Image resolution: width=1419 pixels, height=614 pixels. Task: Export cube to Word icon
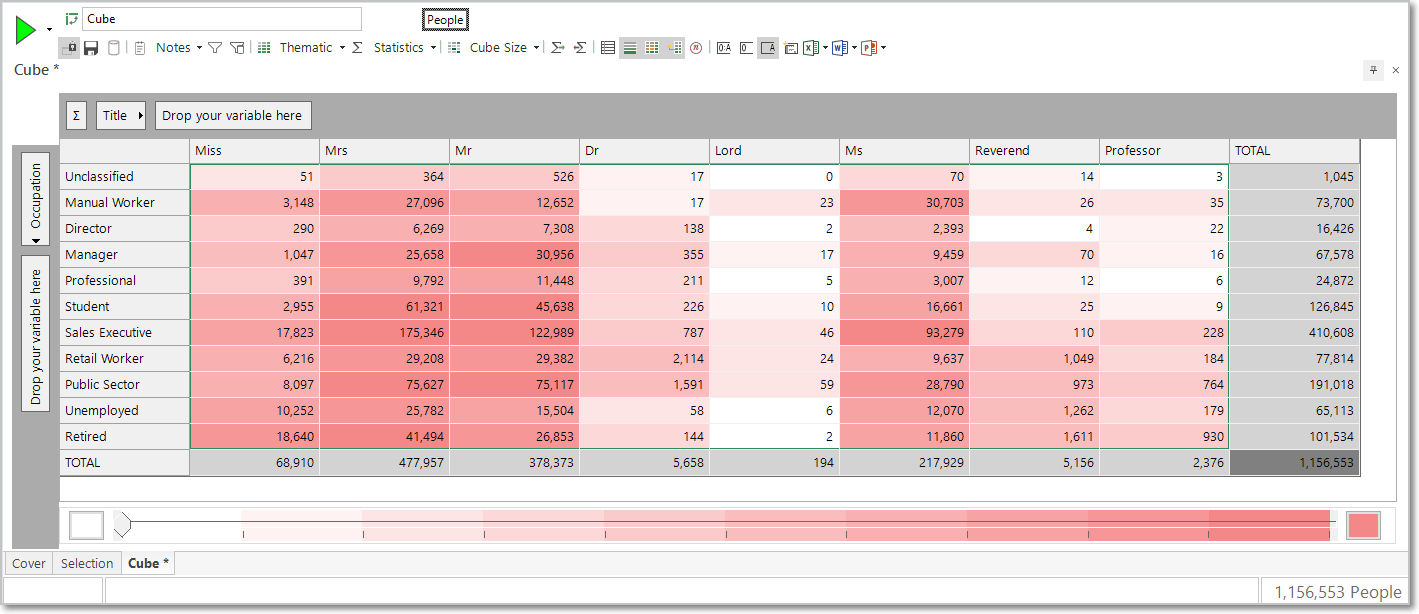click(840, 48)
